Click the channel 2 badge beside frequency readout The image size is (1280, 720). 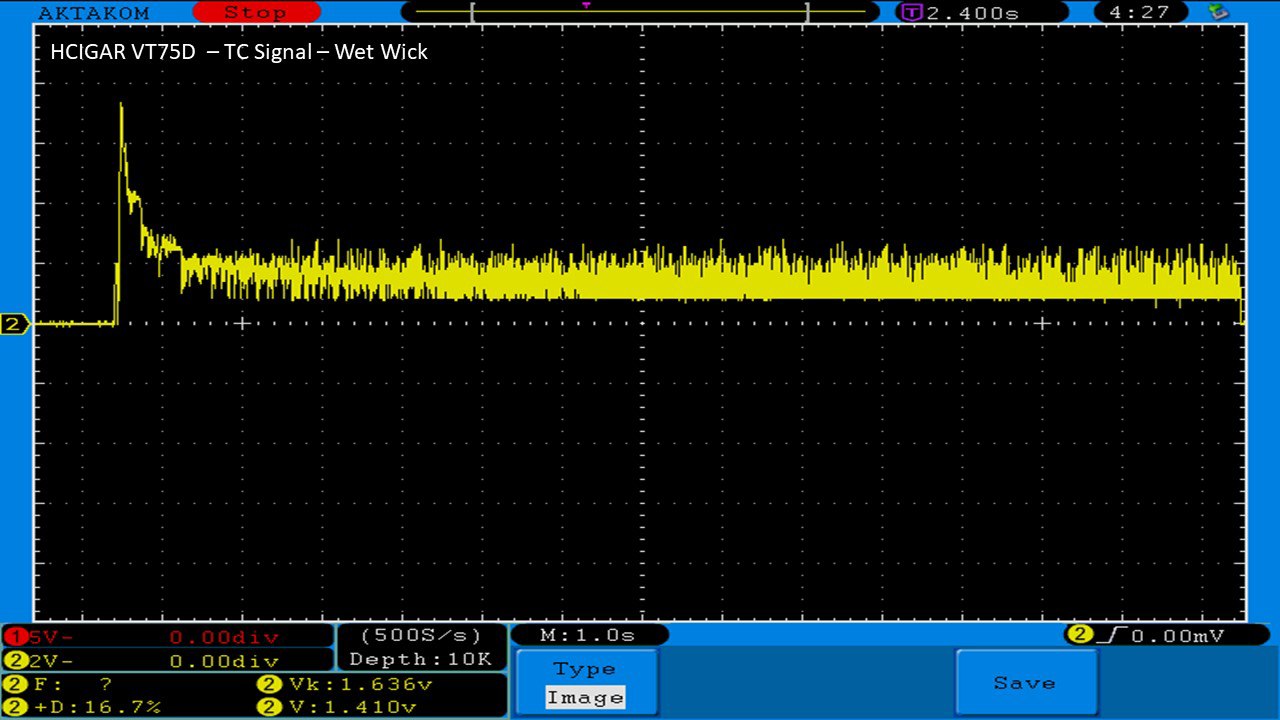pyautogui.click(x=16, y=685)
